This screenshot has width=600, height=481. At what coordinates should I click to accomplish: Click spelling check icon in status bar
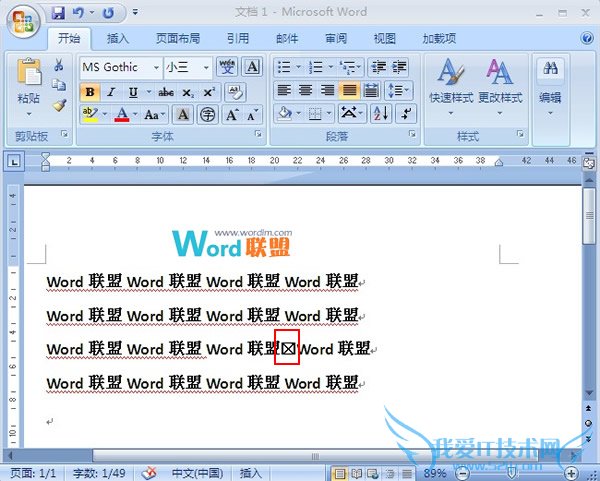(149, 473)
